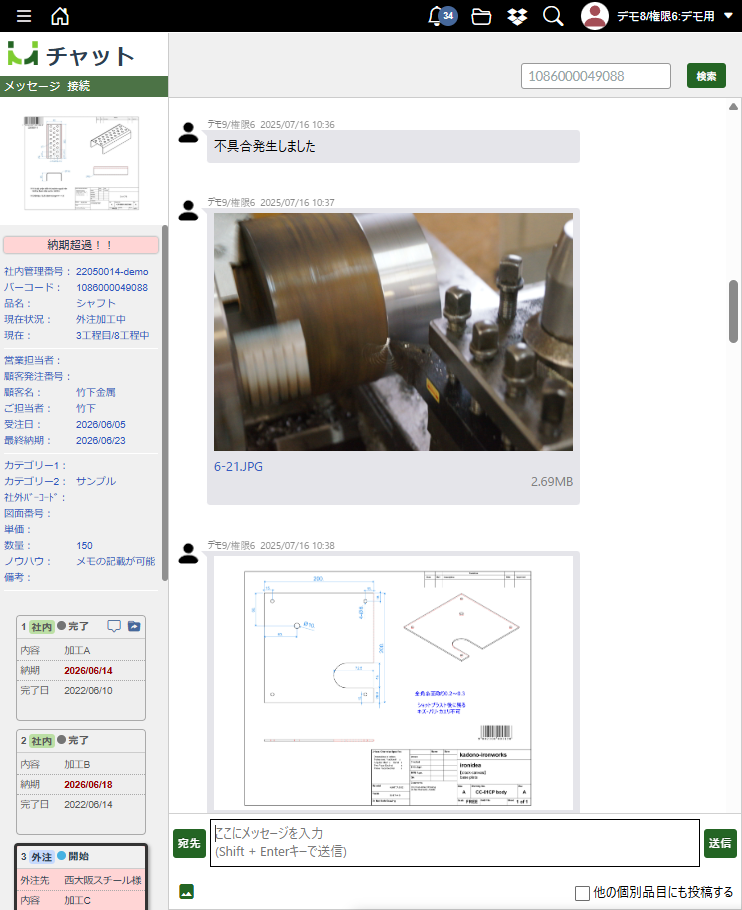Click progress value 3工程目/8工程中
Image resolution: width=742 pixels, height=910 pixels.
click(x=113, y=335)
